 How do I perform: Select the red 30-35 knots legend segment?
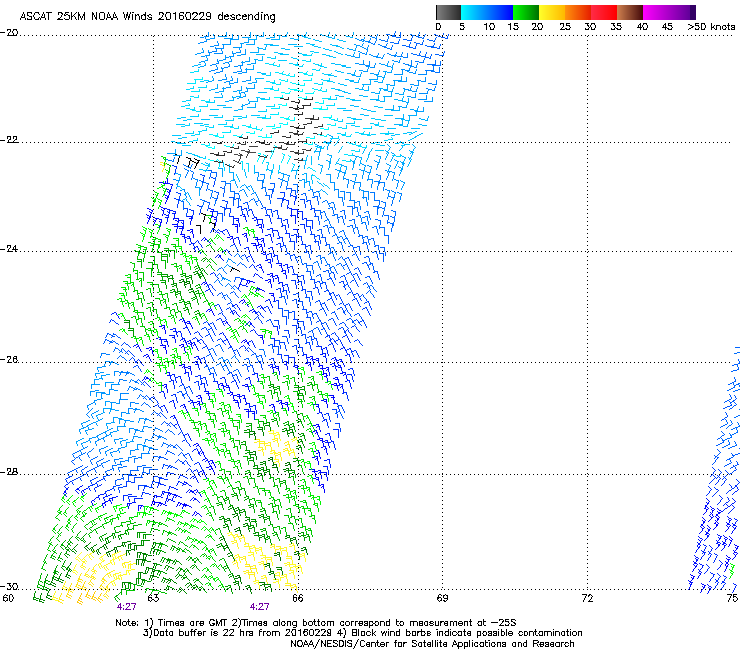(604, 12)
